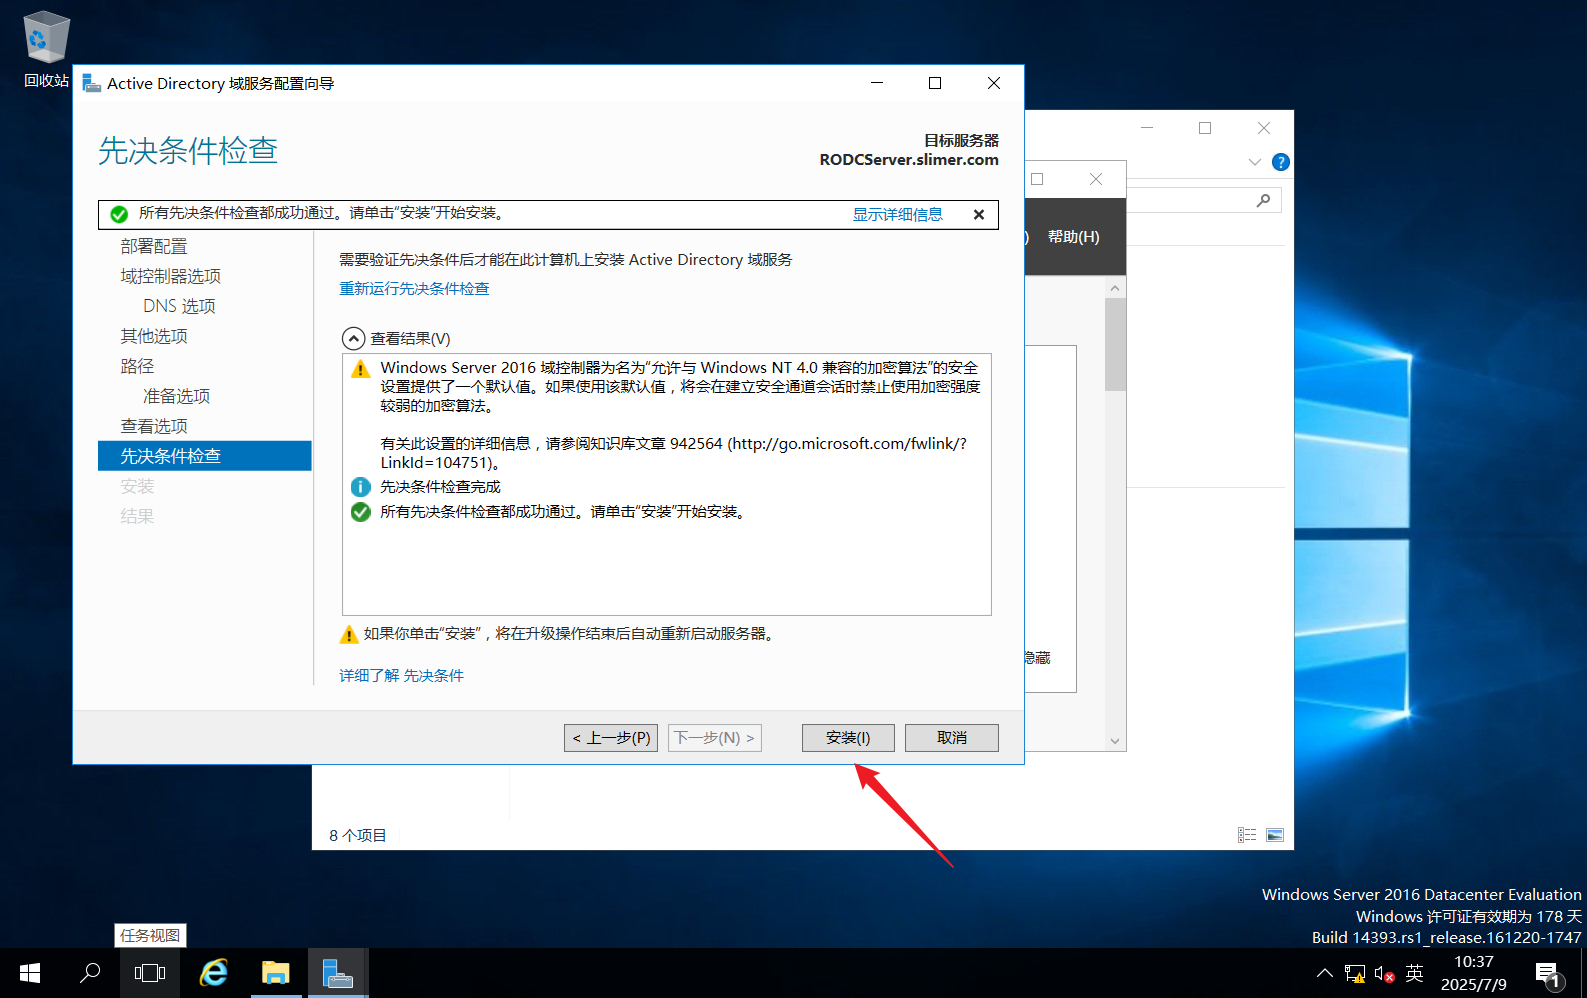Image resolution: width=1587 pixels, height=998 pixels.
Task: Select the highlighted 先决条件检查 step
Action: (205, 456)
